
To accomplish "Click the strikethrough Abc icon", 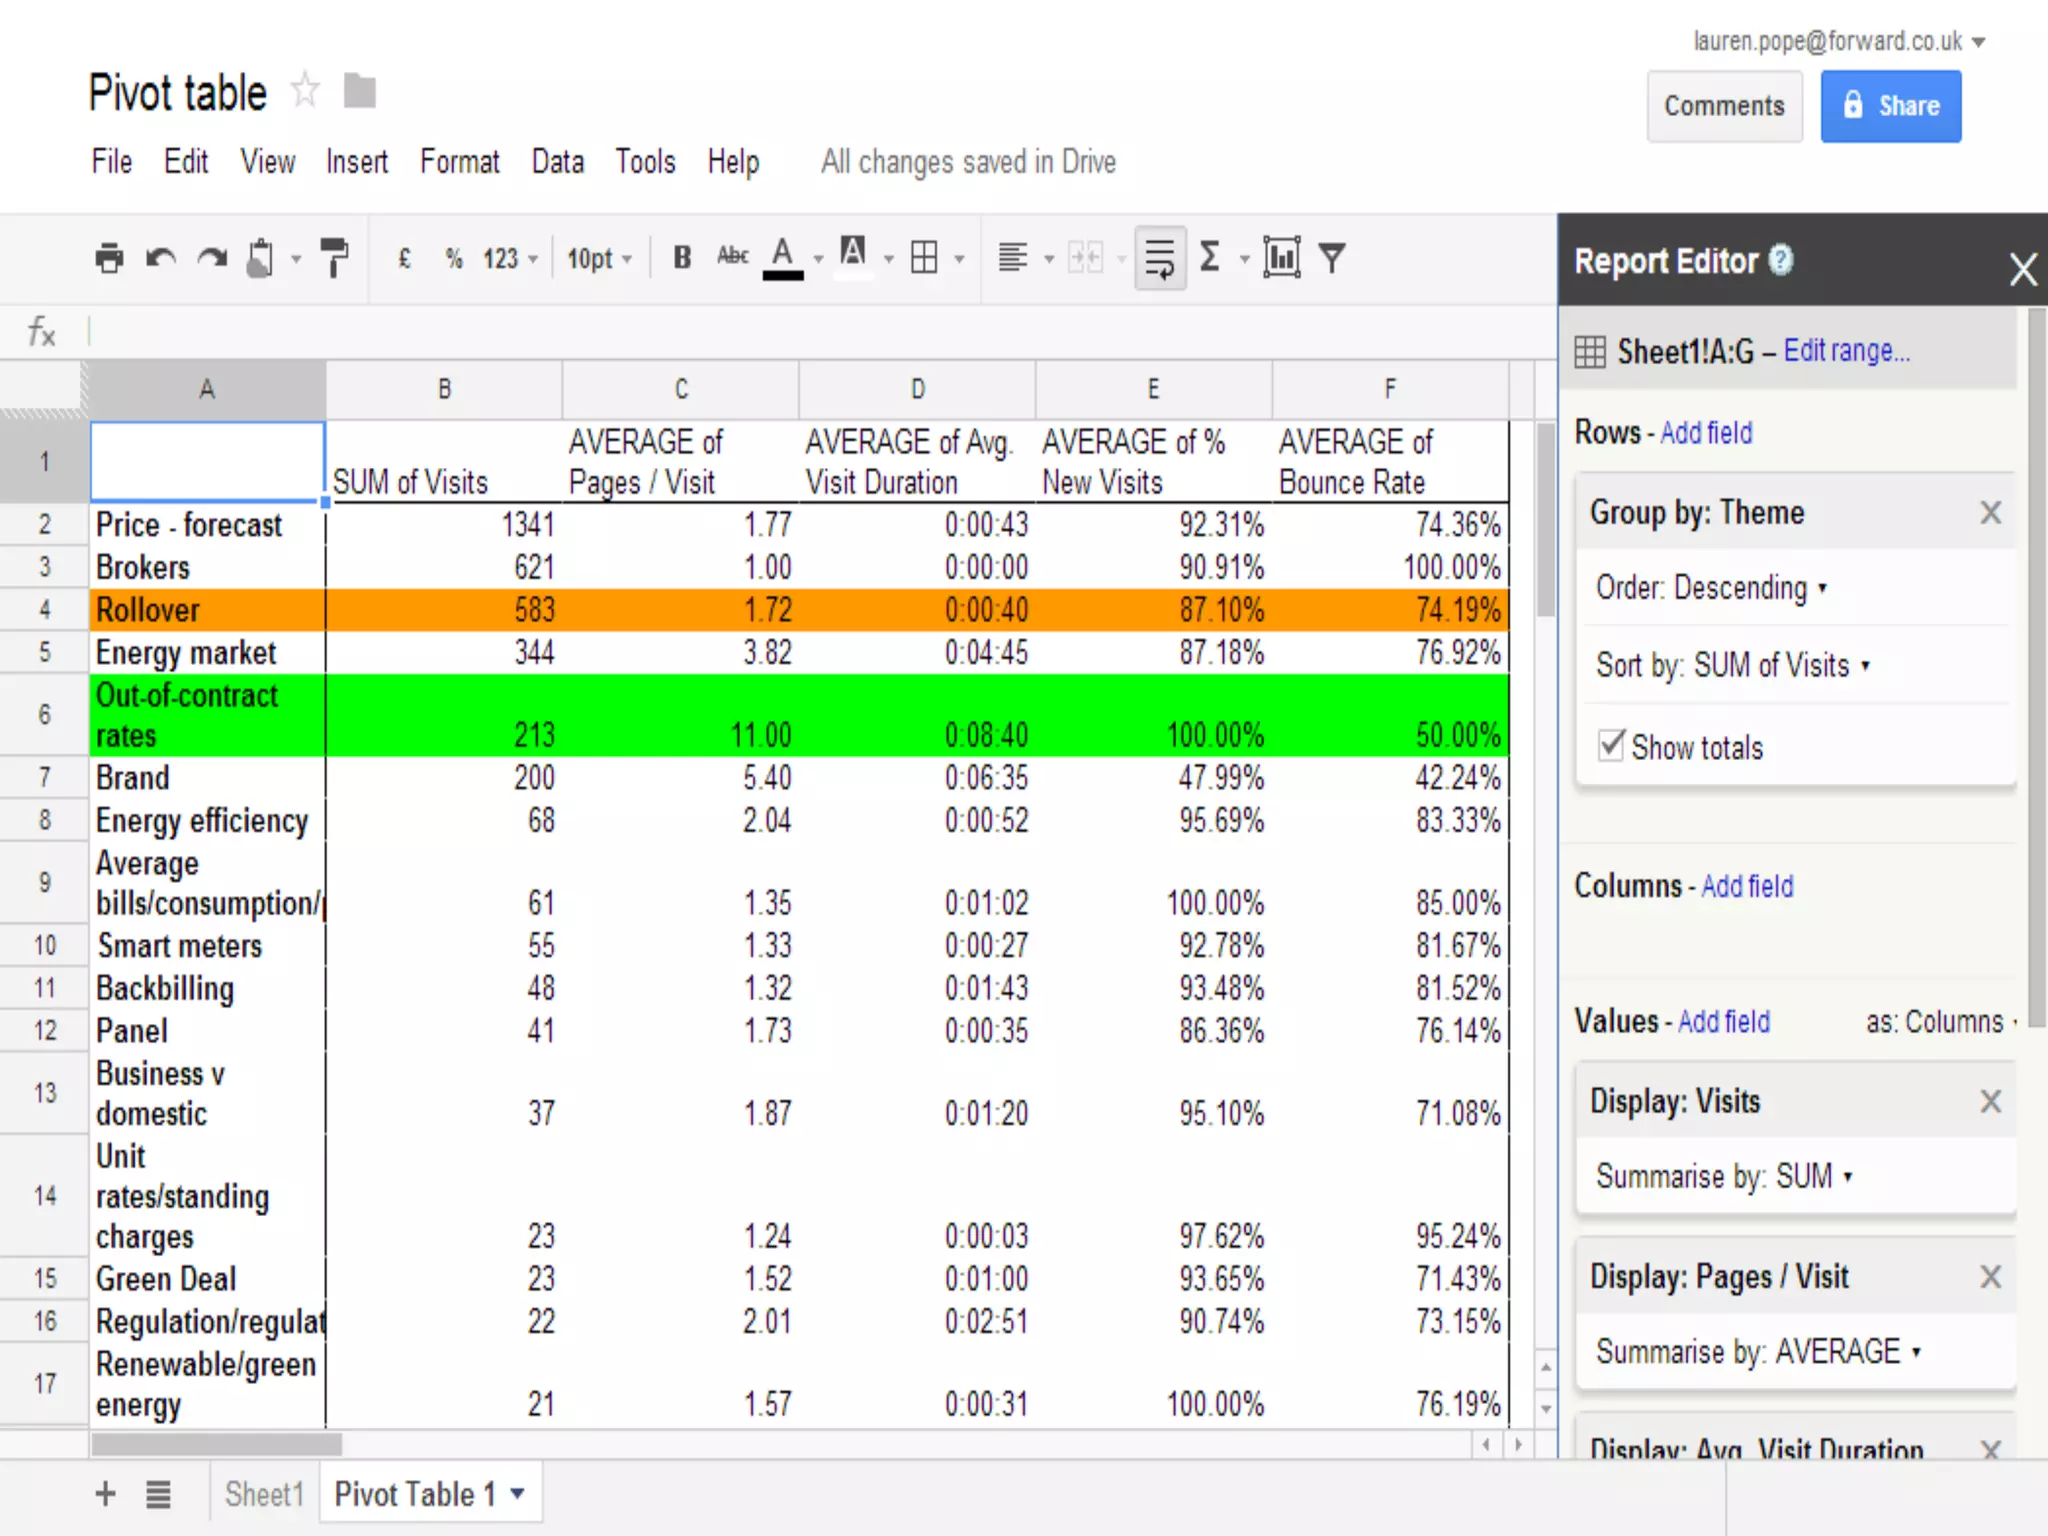I will (733, 257).
